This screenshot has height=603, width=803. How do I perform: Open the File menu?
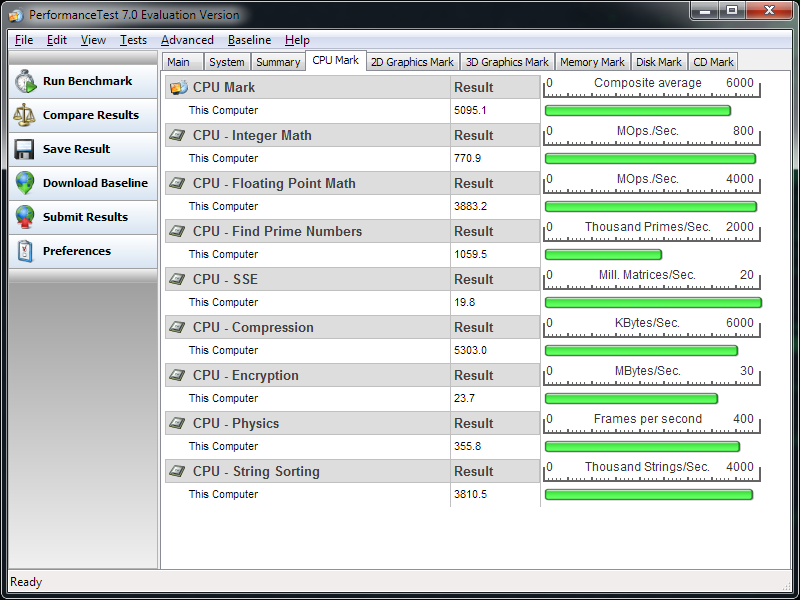click(24, 40)
